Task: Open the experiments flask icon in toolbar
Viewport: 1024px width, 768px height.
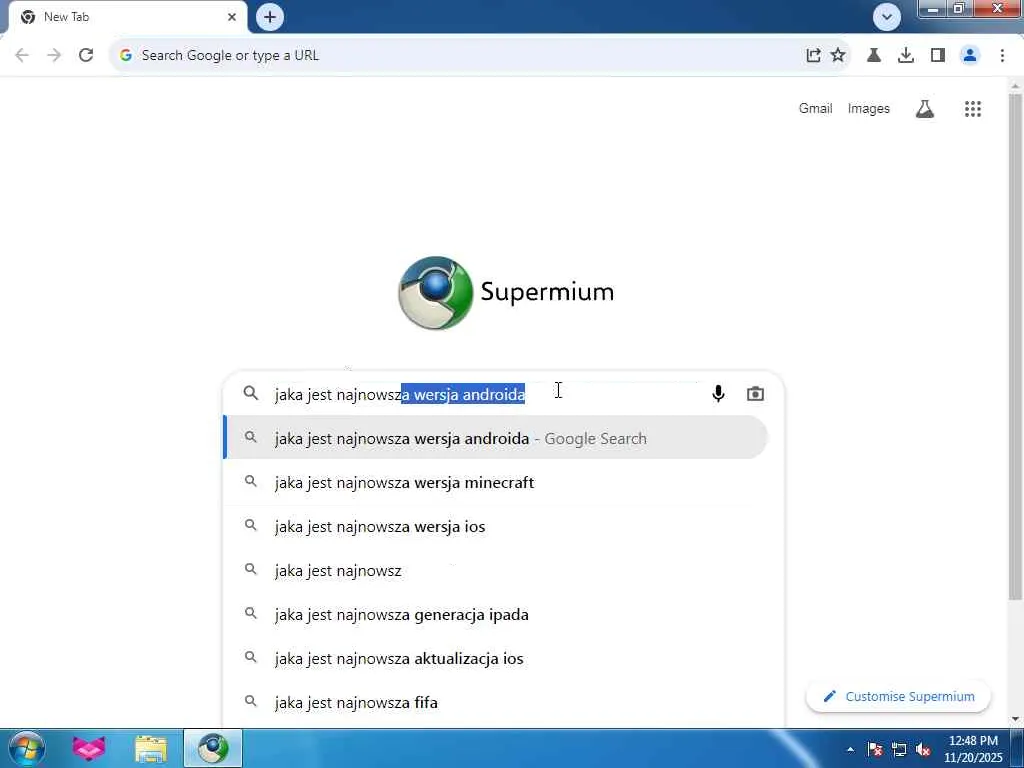Action: click(874, 56)
